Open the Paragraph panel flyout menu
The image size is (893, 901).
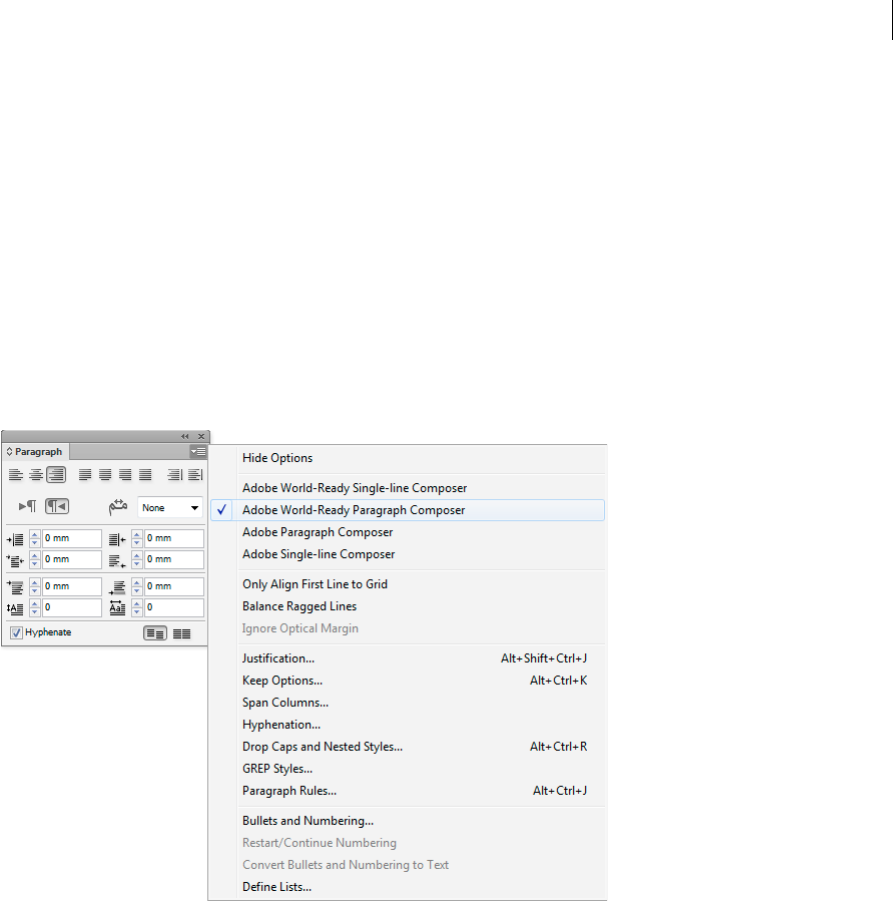tap(198, 452)
